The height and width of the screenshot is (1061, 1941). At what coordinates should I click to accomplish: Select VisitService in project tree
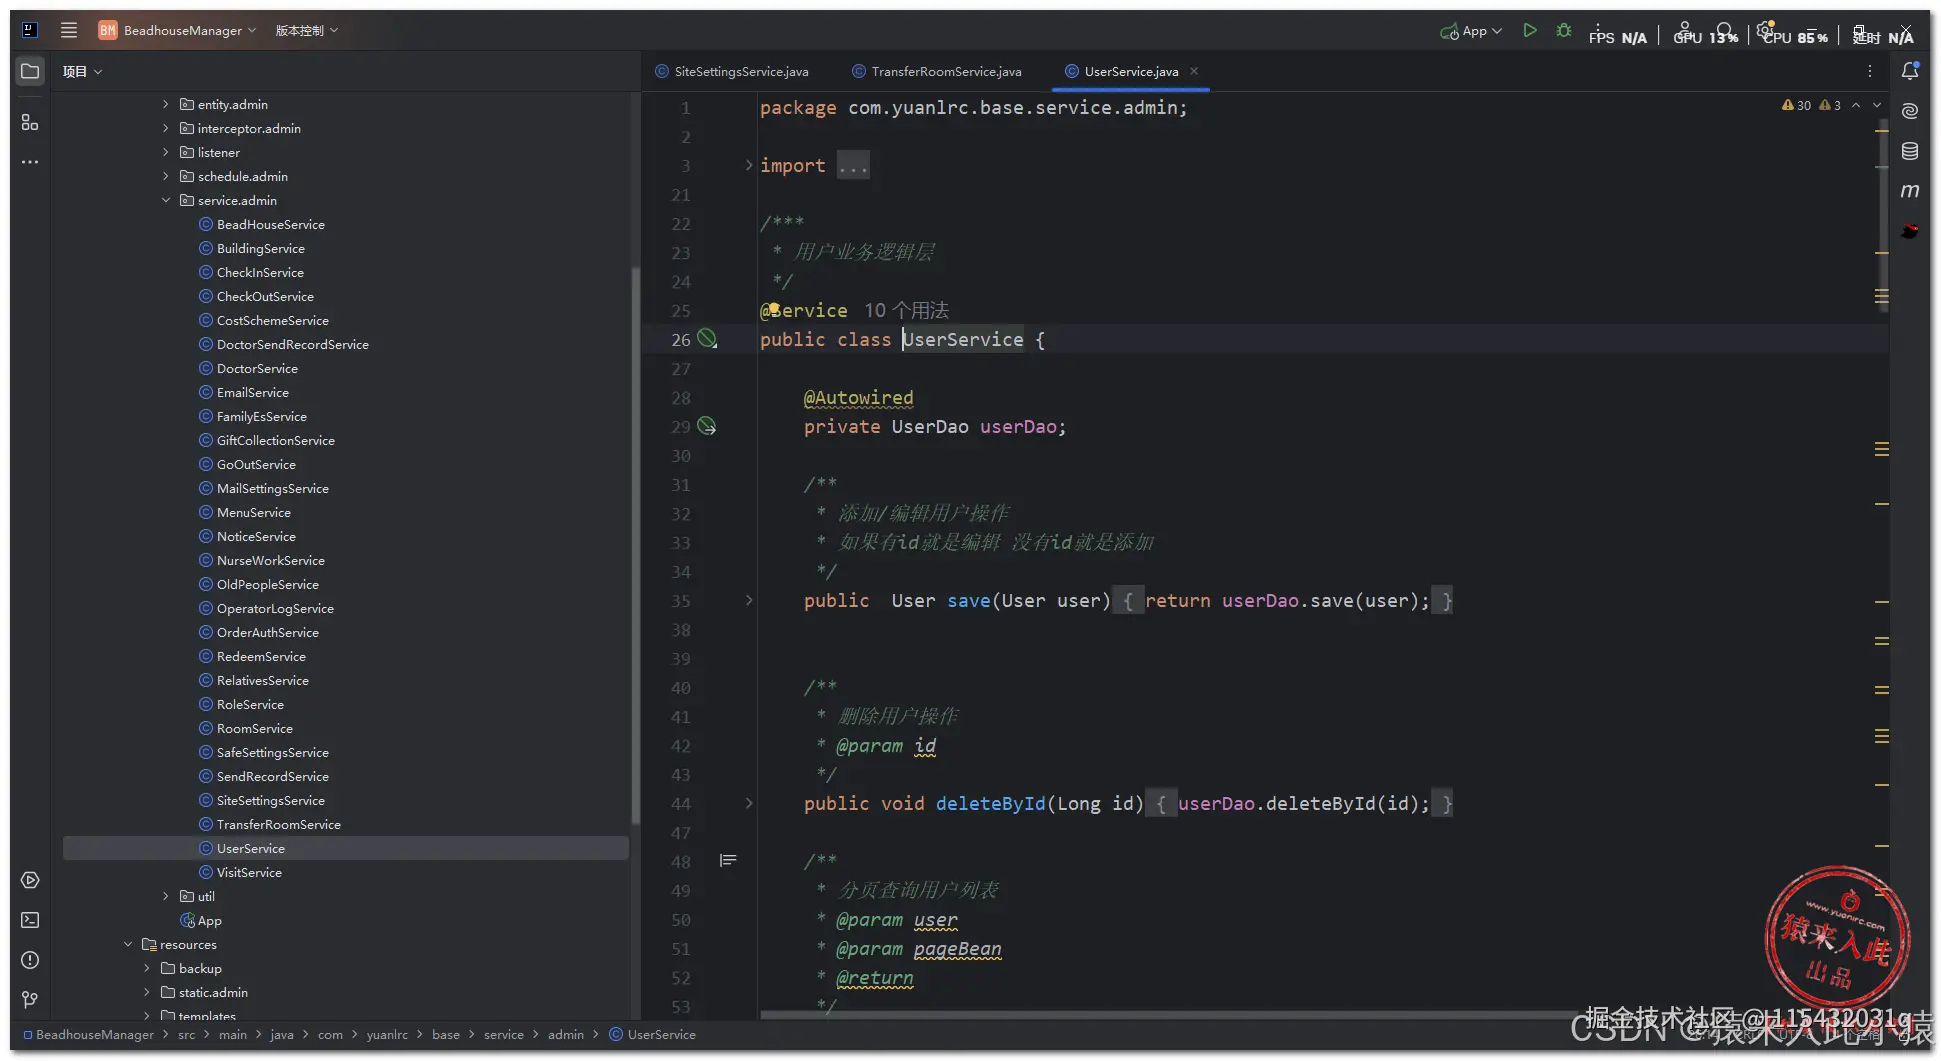(x=249, y=872)
